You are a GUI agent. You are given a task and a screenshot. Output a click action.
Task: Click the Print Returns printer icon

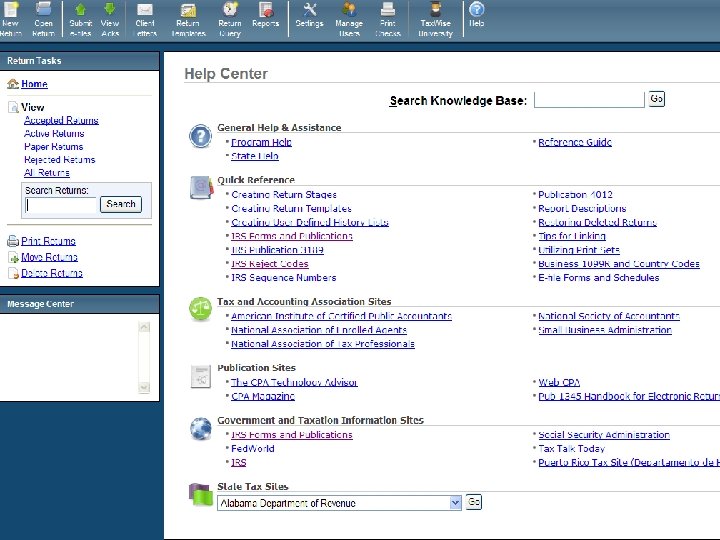point(13,241)
